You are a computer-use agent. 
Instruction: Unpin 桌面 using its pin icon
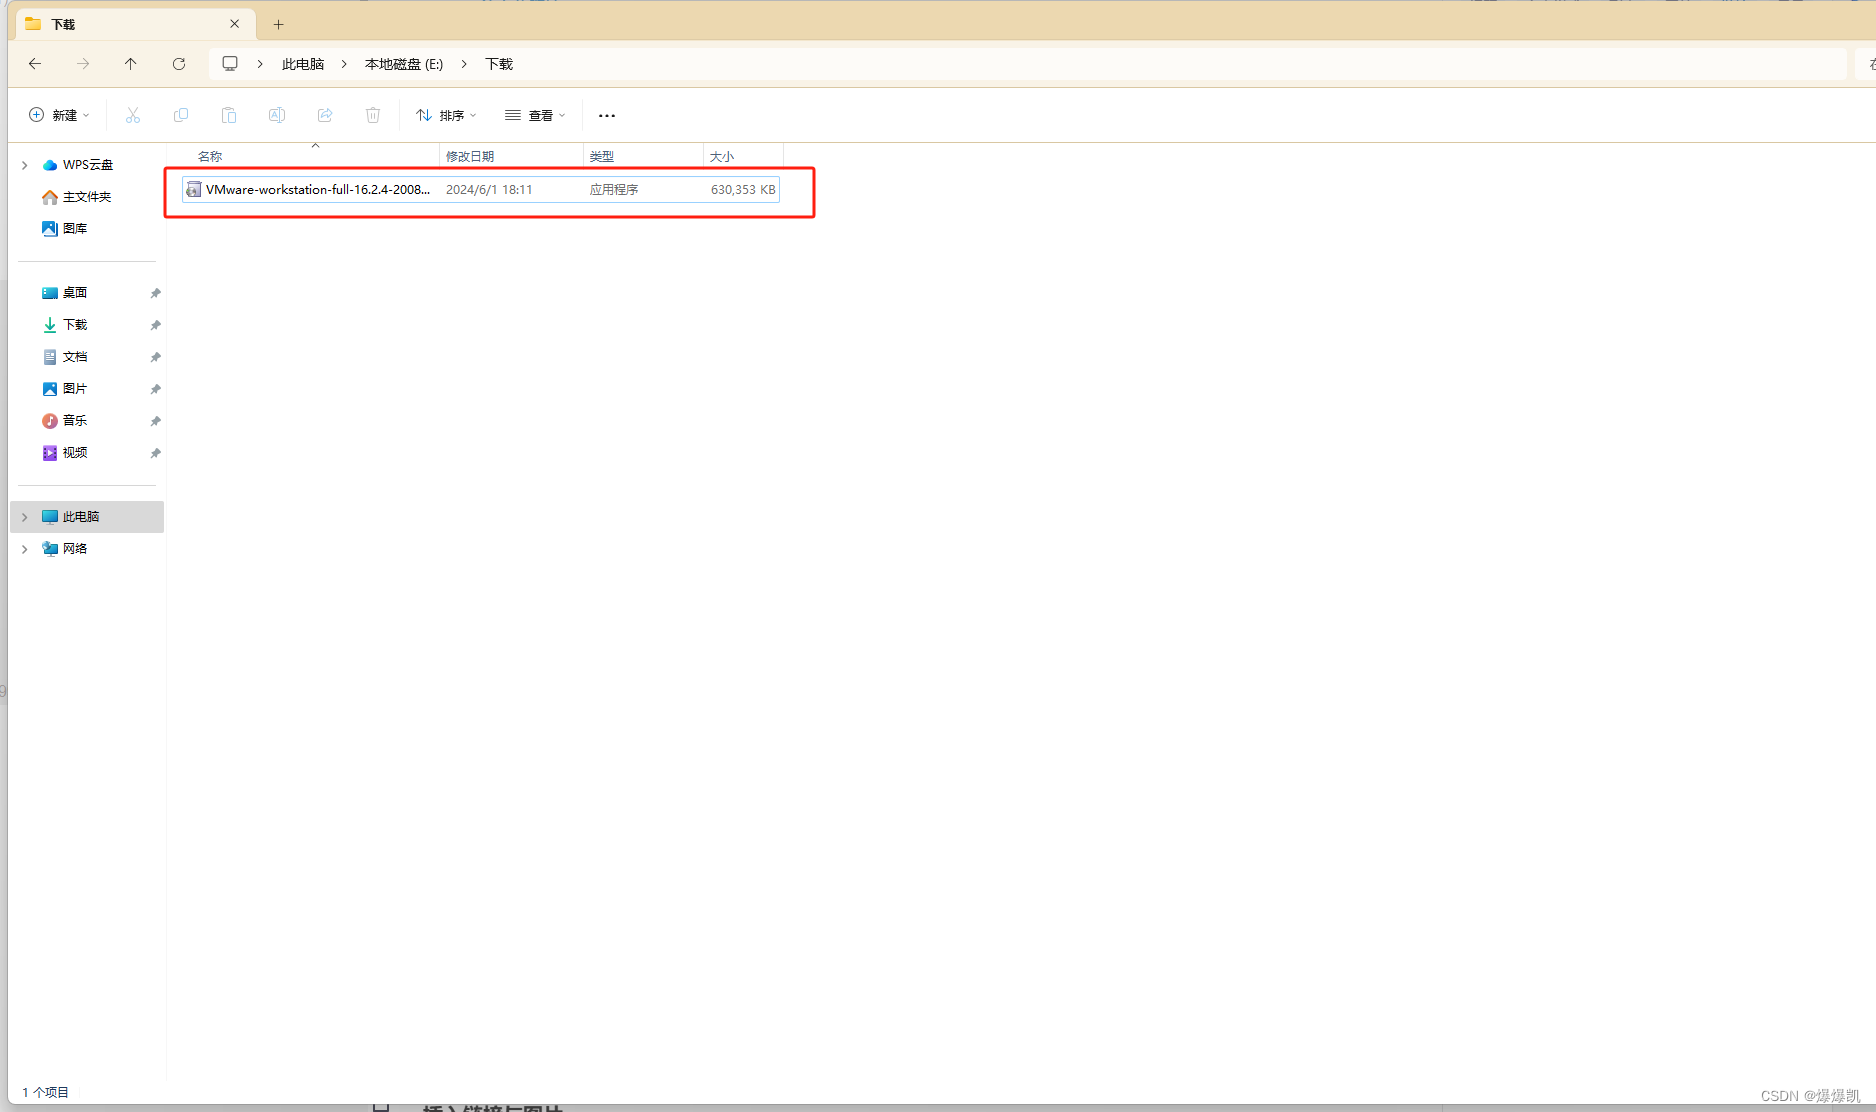tap(155, 293)
